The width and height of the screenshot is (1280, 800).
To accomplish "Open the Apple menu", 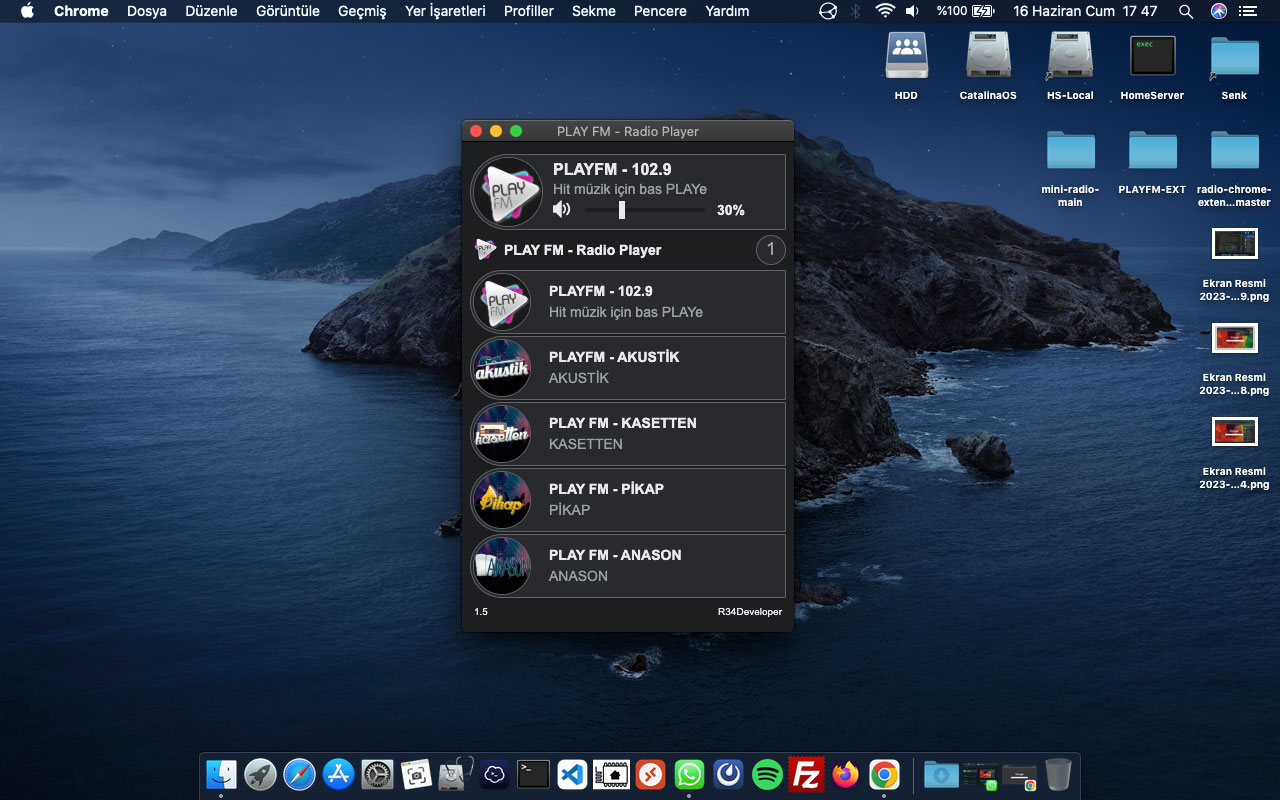I will [27, 11].
